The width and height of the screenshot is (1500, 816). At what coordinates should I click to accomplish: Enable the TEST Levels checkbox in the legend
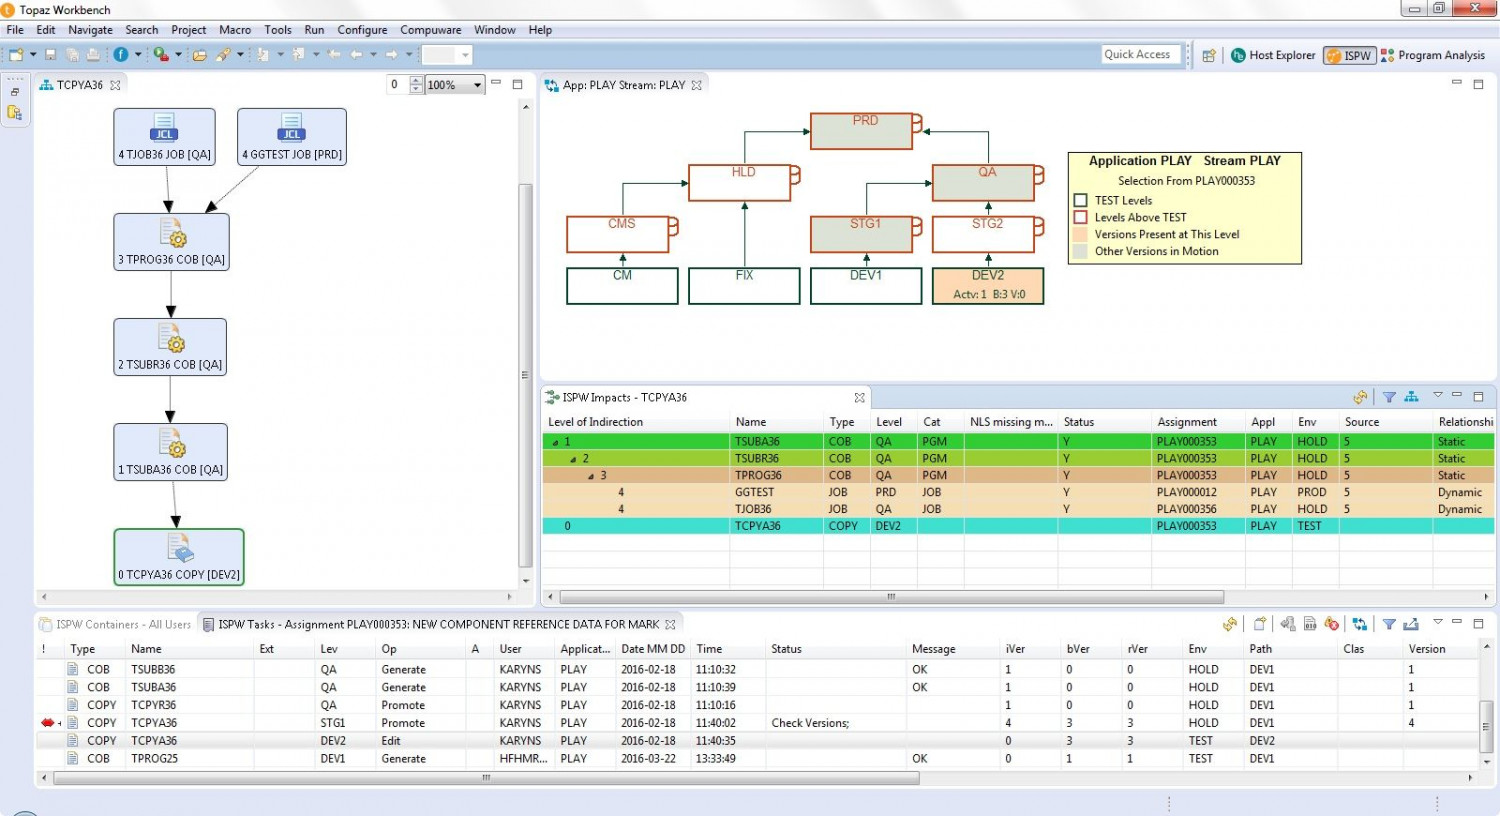(1080, 199)
